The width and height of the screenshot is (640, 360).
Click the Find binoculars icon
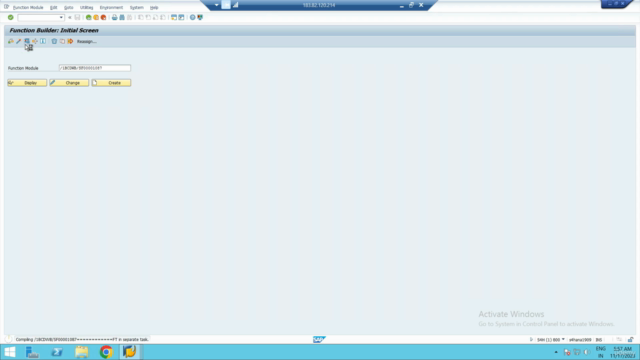click(x=122, y=18)
